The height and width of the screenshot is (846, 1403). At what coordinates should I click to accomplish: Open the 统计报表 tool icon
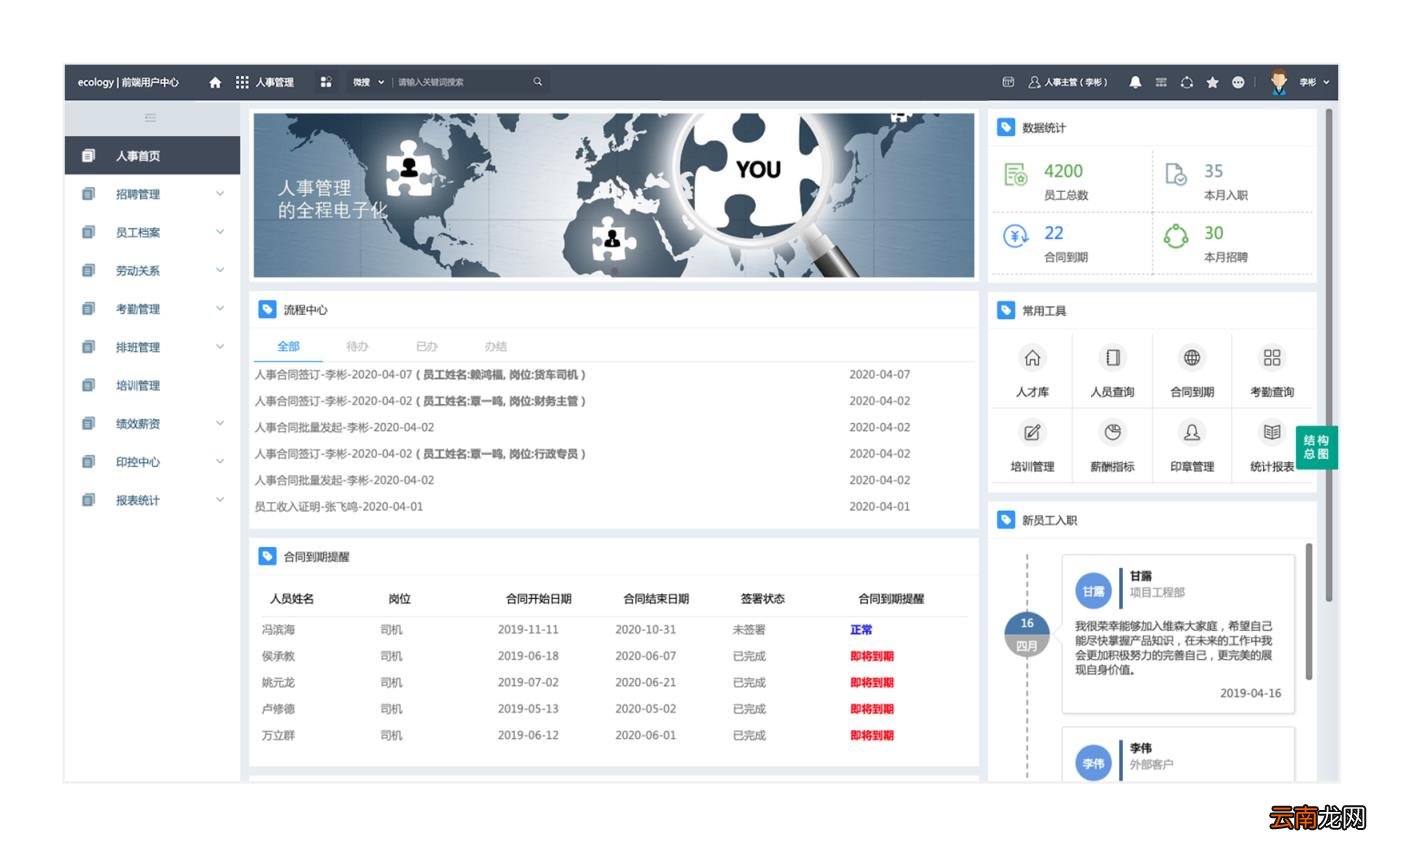click(1272, 433)
